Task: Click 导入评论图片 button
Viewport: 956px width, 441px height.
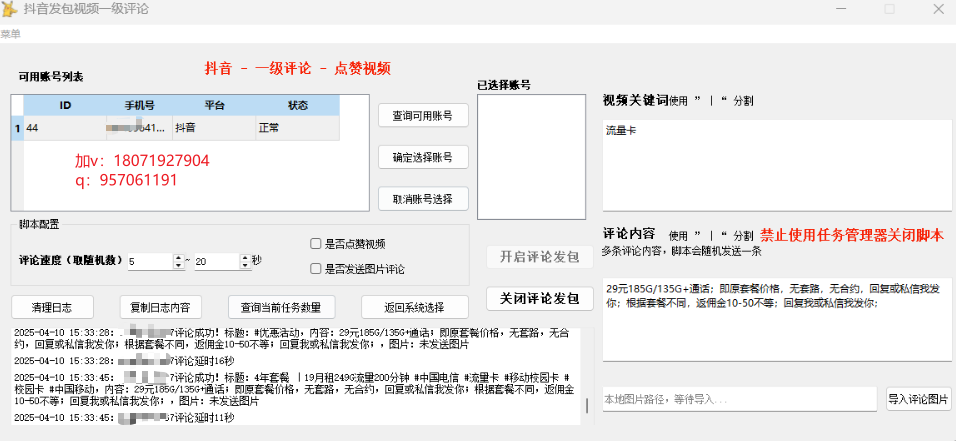Action: coord(919,399)
